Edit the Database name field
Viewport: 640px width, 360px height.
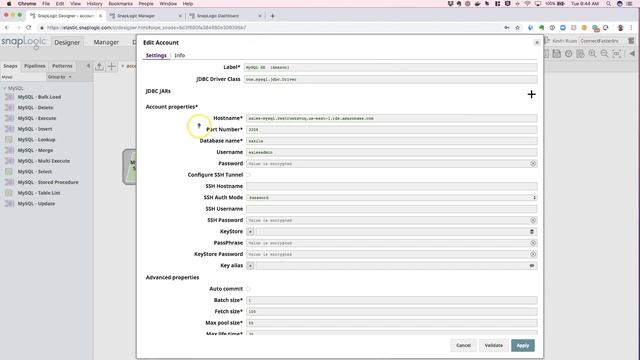point(391,141)
